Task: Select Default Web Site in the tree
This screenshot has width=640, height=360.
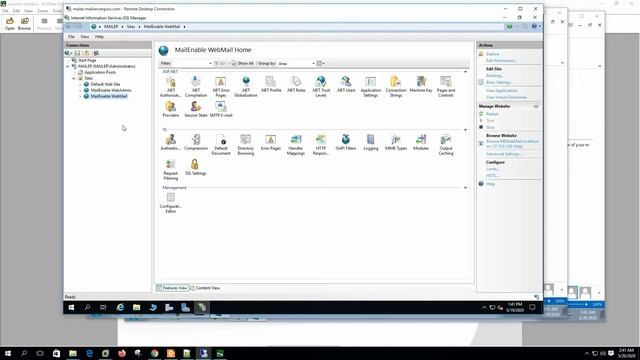Action: [x=105, y=84]
